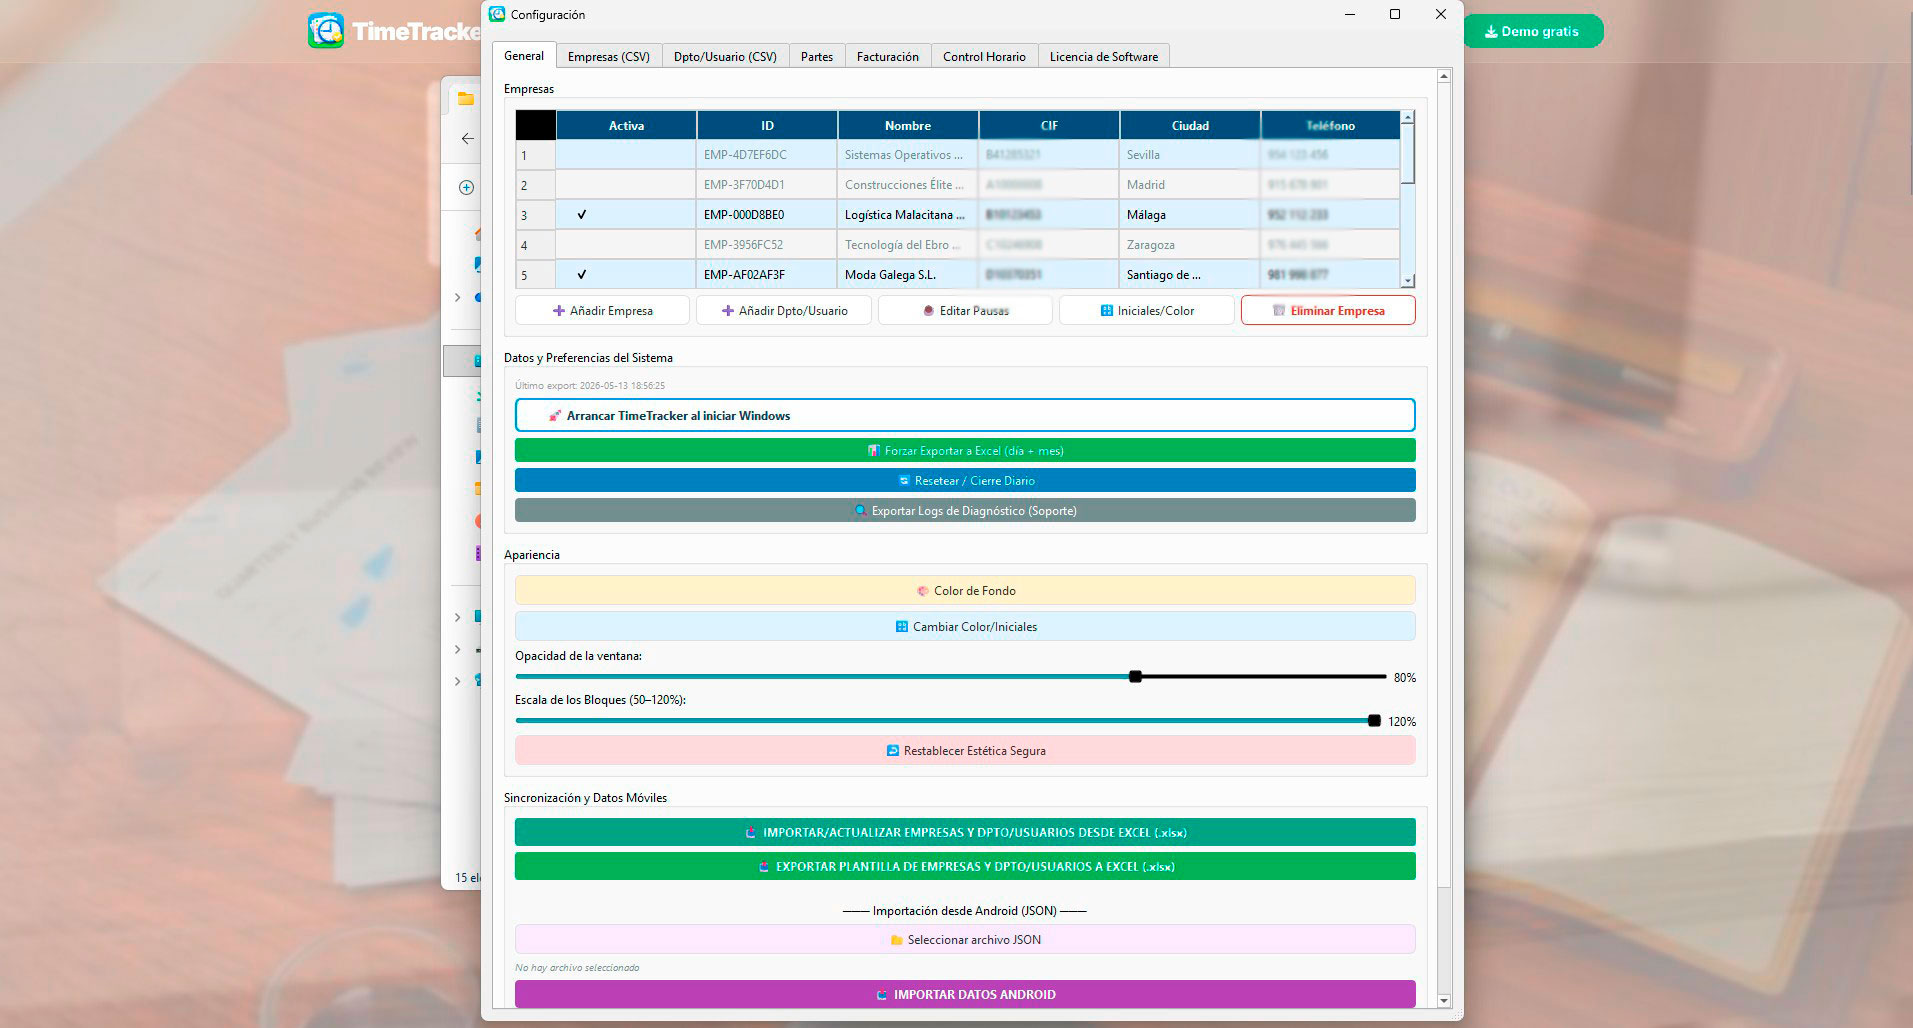Click the Moda Galega S.L. name cell
The image size is (1913, 1028).
pos(908,275)
